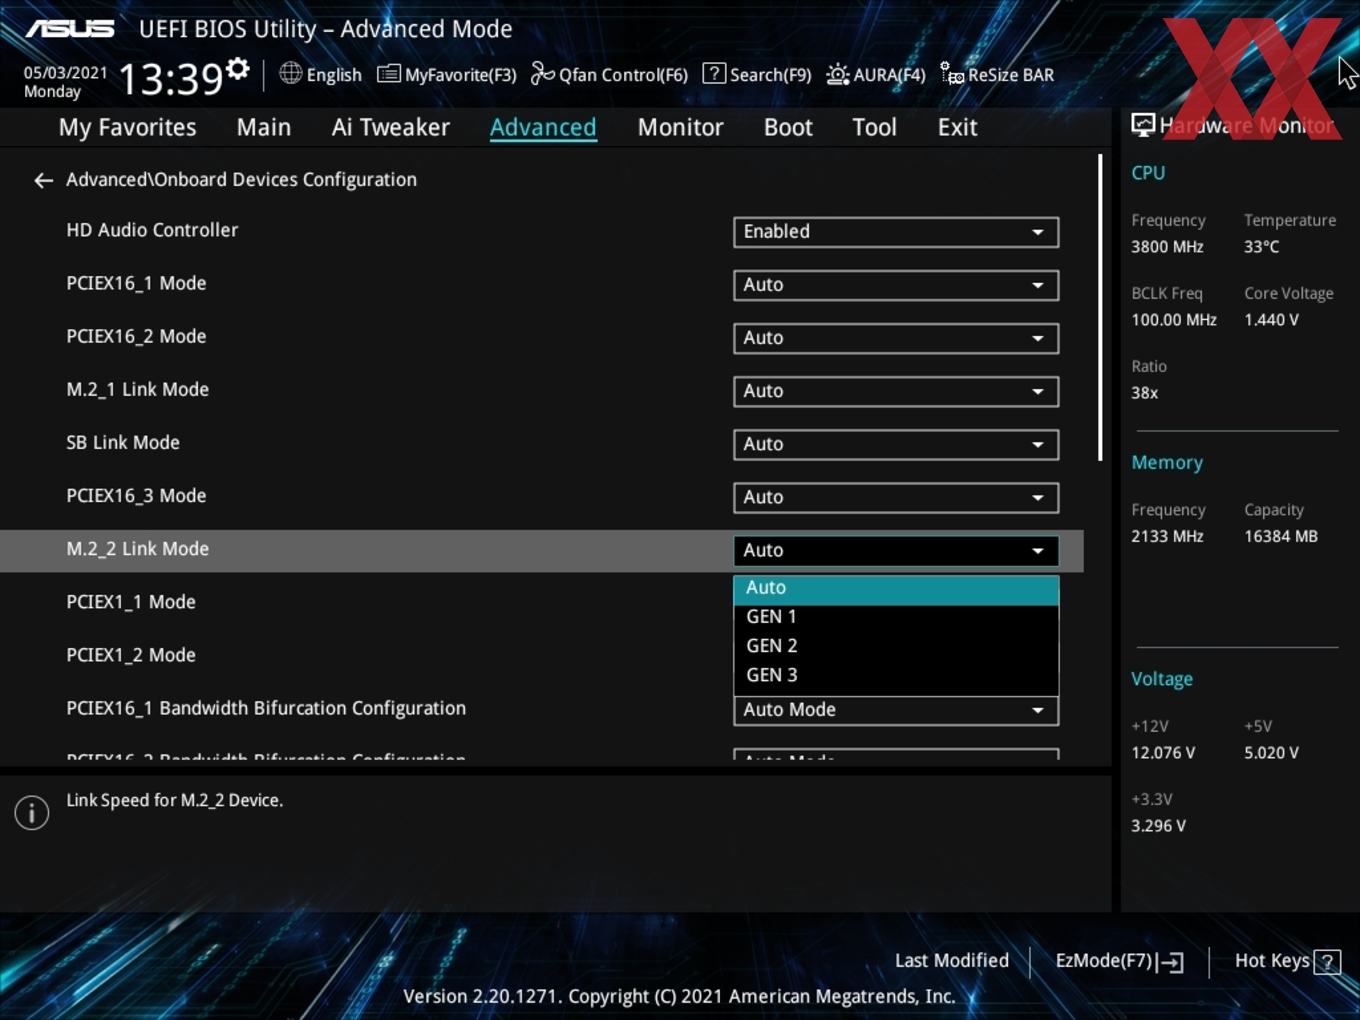Click the BCLK Freq 100.00 MHz value
Screen dimensions: 1360x1020
[x=1174, y=320]
